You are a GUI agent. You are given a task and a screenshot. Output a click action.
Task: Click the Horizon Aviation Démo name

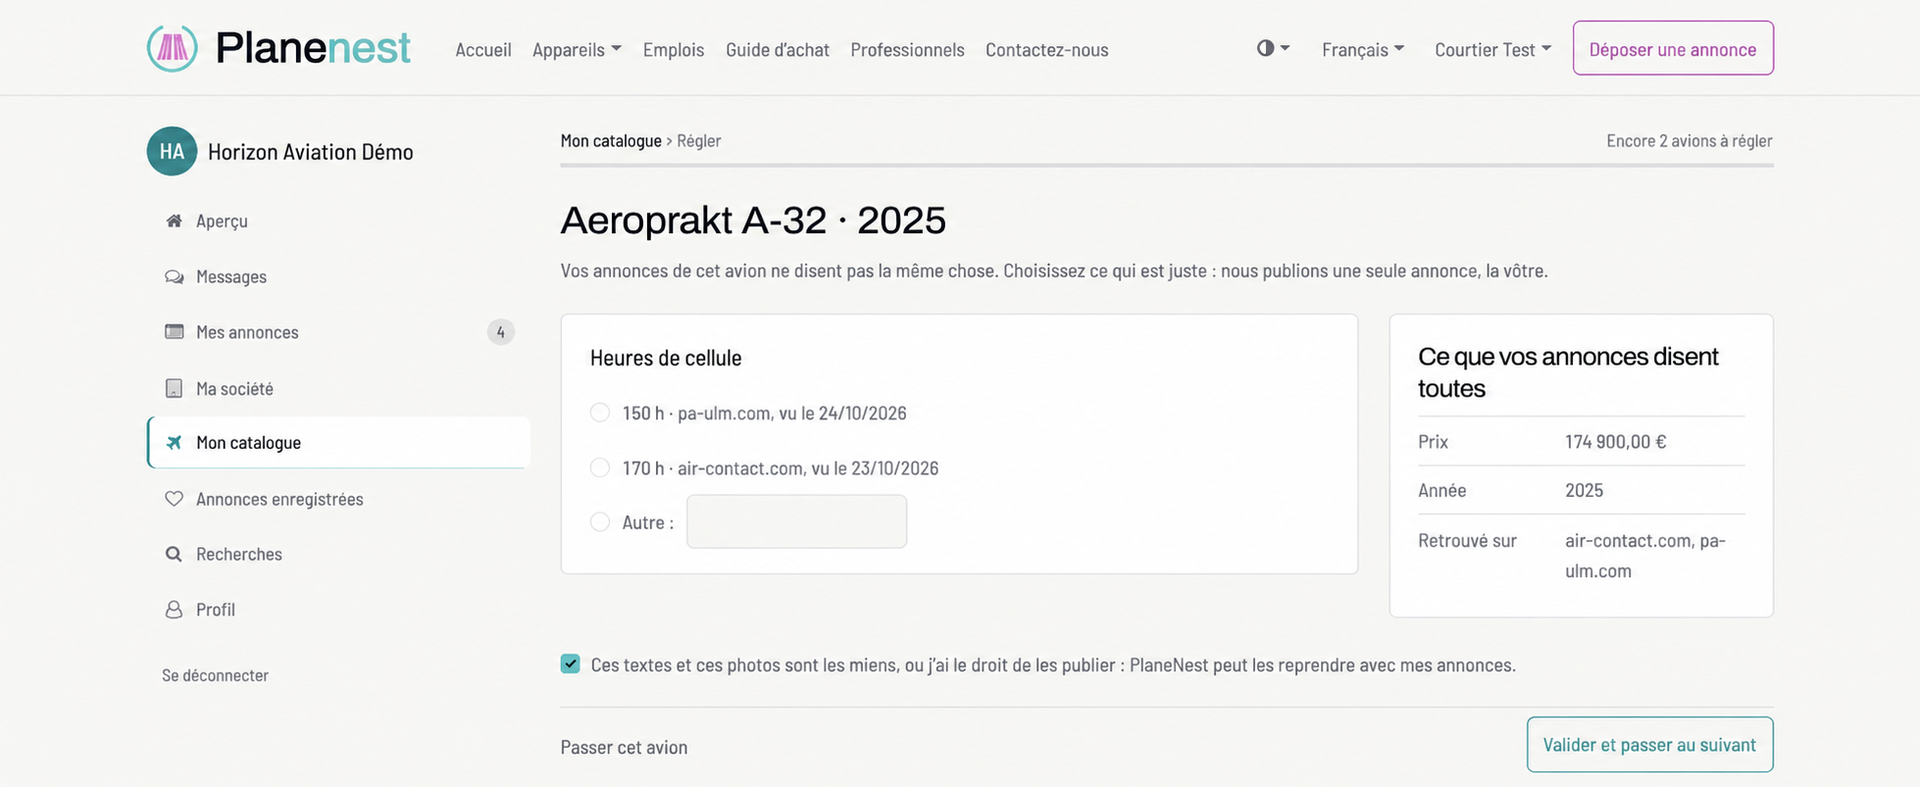click(310, 152)
